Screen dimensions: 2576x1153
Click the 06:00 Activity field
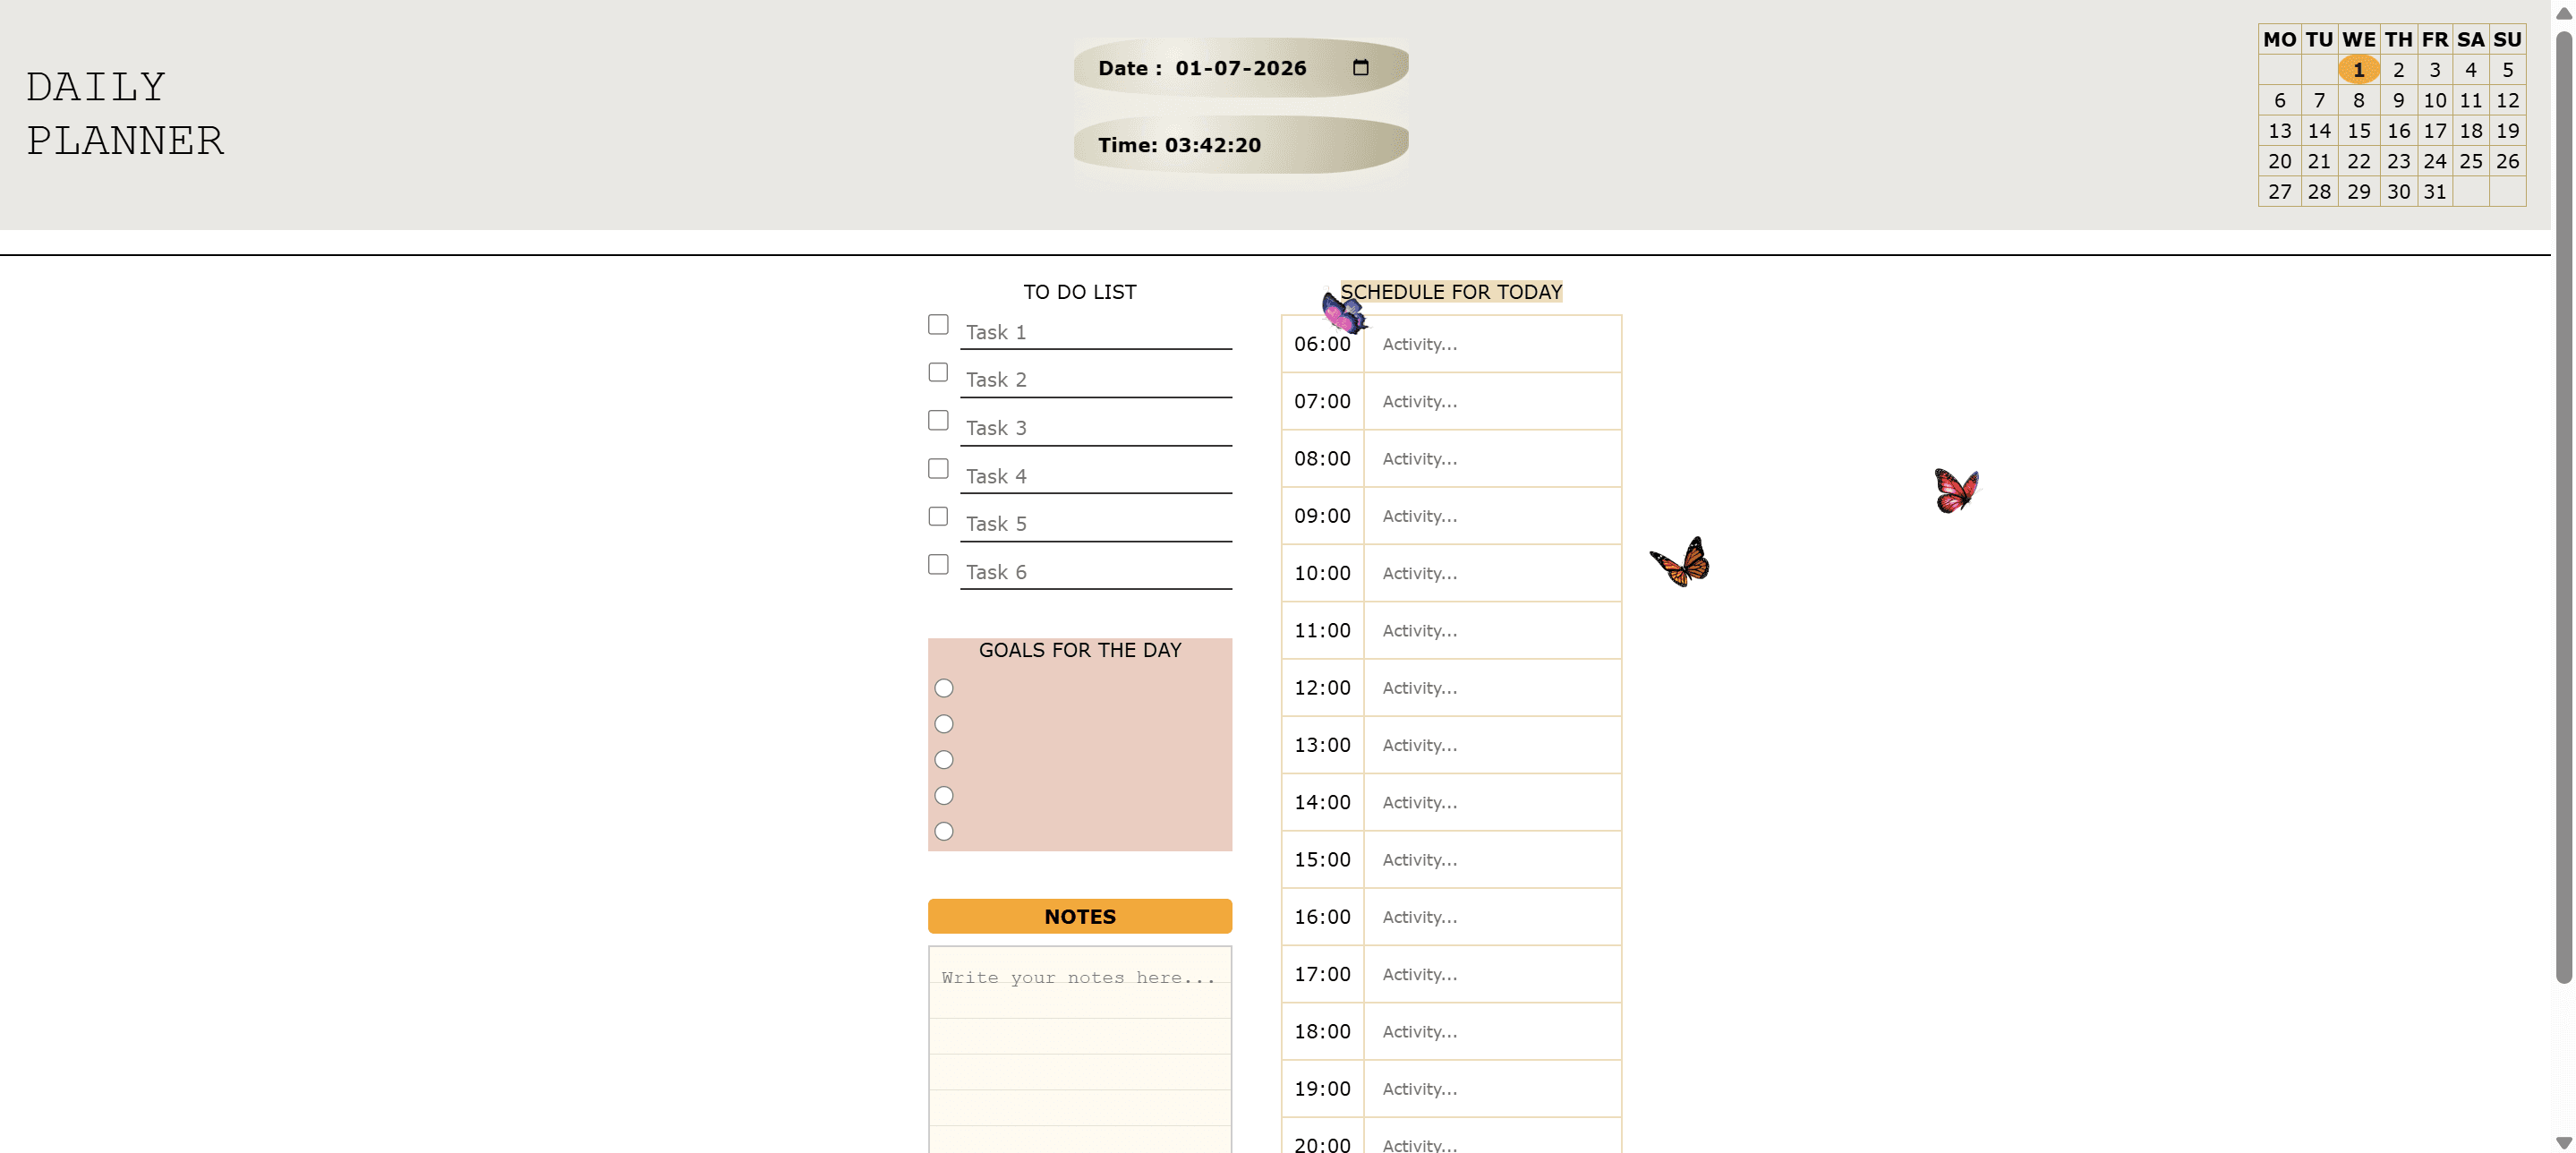click(1492, 344)
